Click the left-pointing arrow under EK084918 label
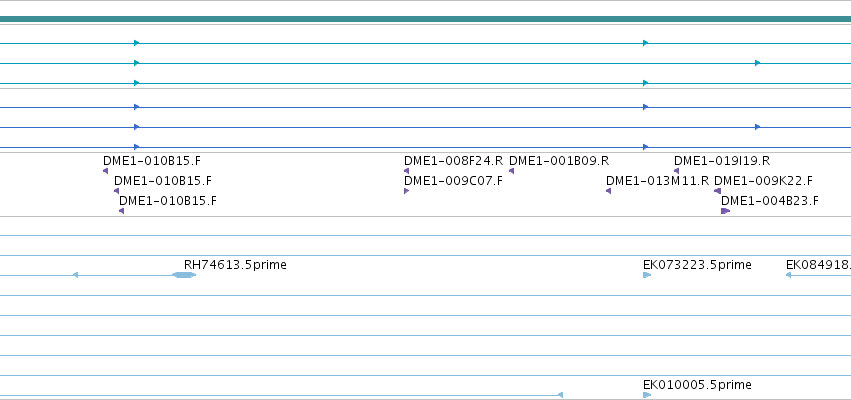851x400 pixels. click(x=789, y=275)
